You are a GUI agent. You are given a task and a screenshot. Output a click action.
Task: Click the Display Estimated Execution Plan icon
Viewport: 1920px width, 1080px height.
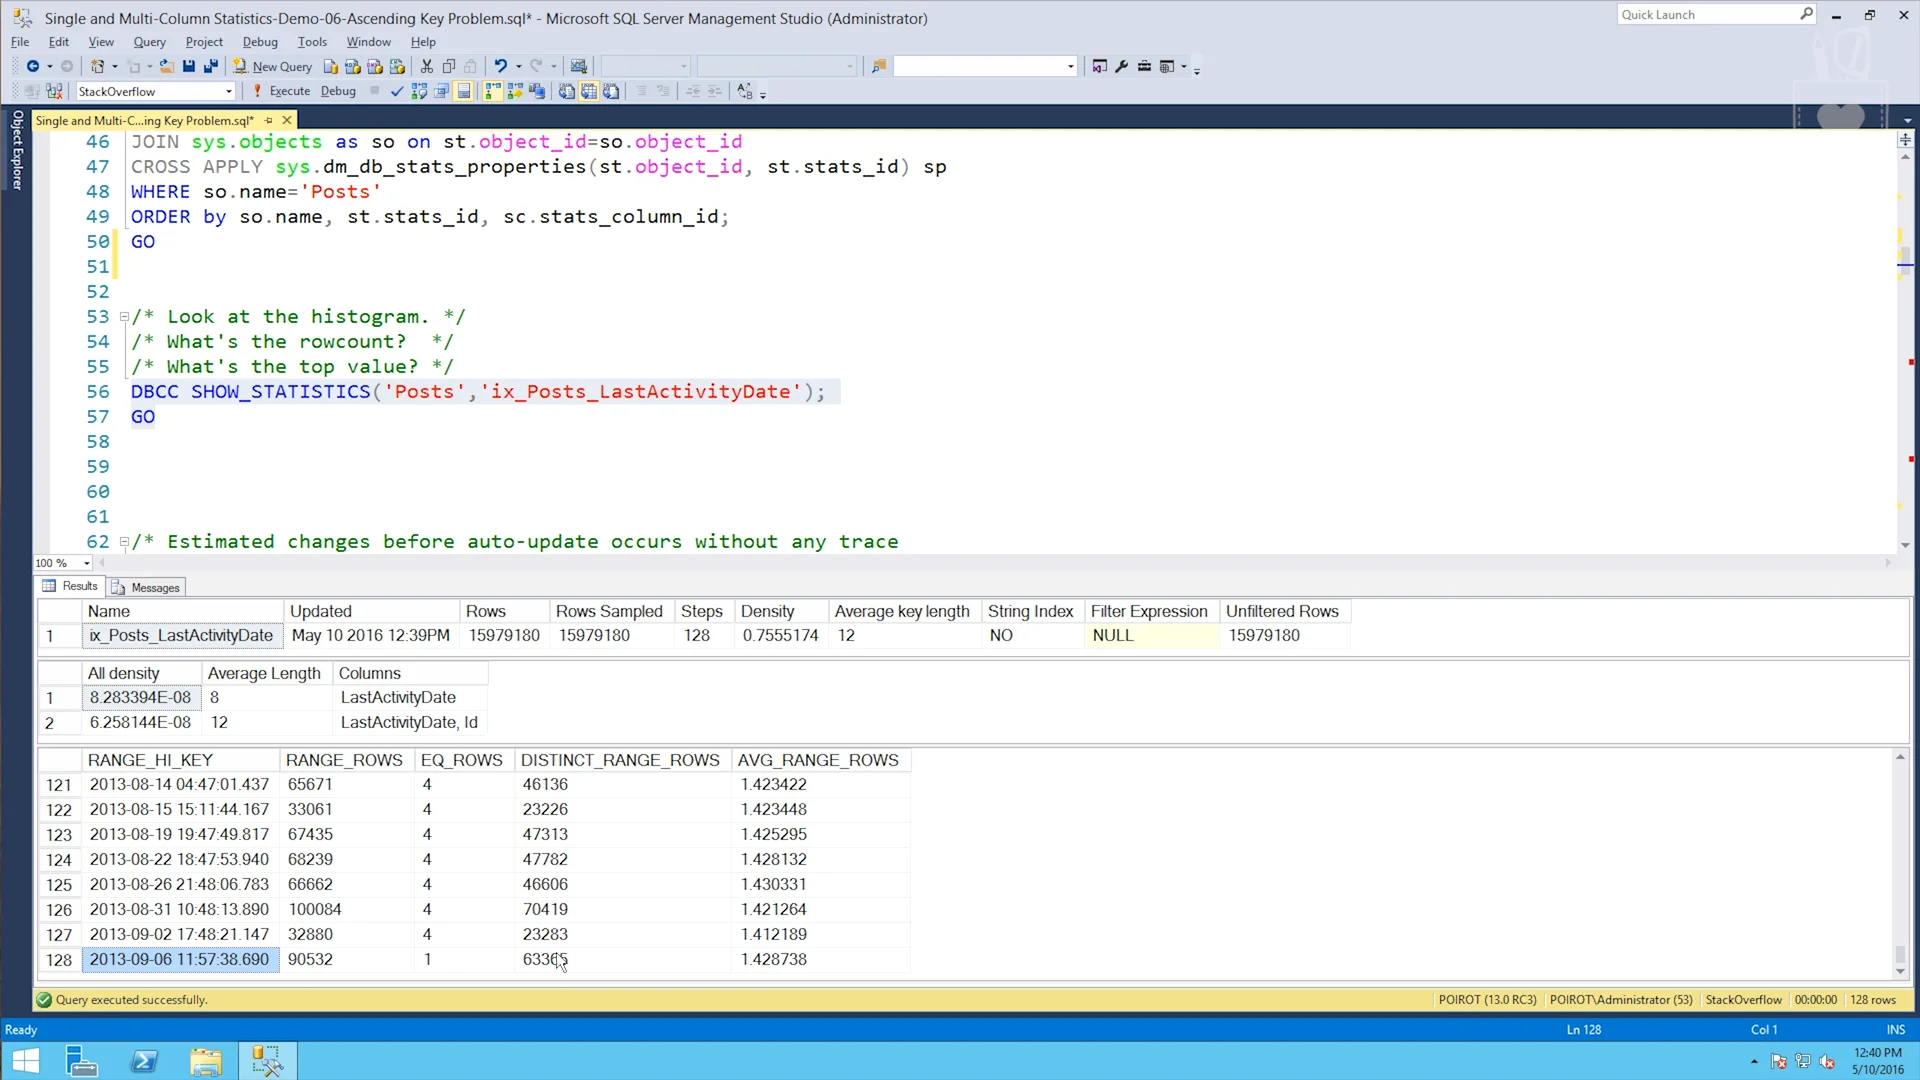point(419,91)
